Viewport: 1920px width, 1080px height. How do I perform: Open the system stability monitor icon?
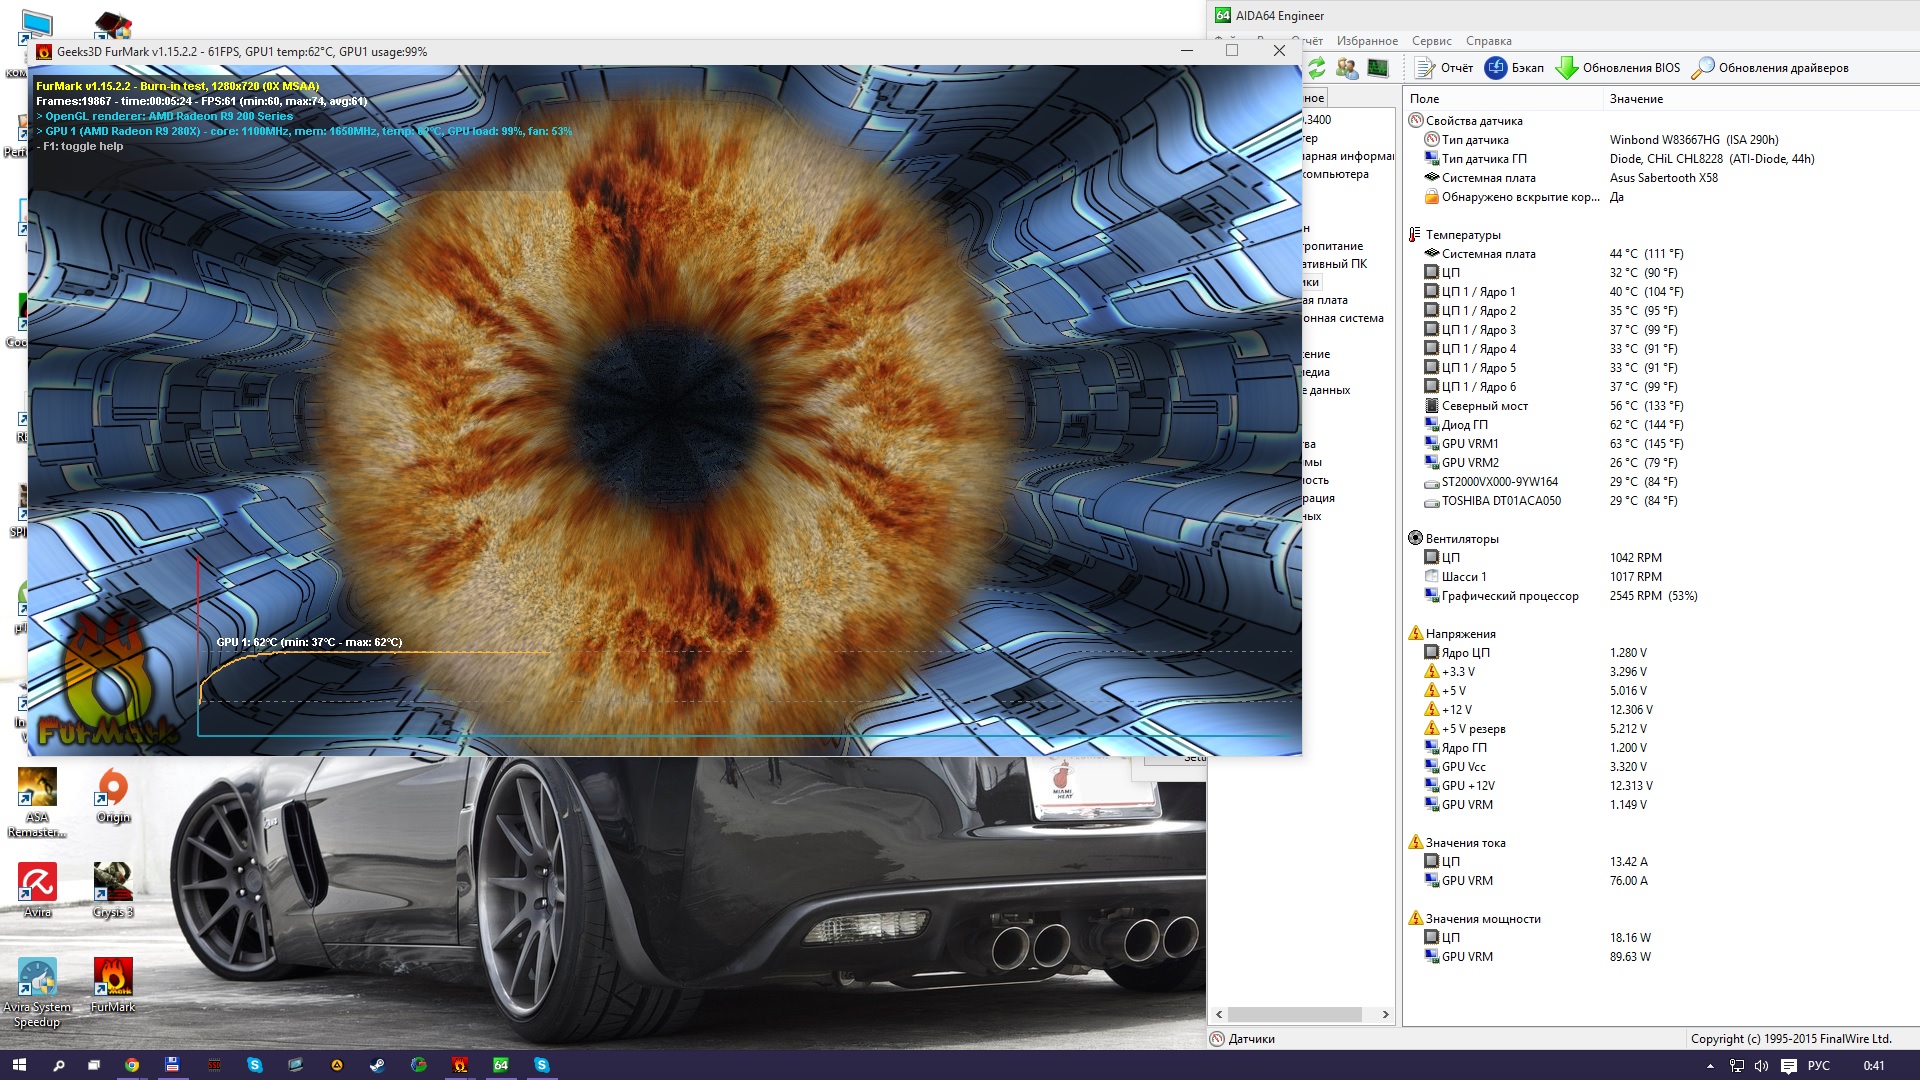[x=1378, y=68]
